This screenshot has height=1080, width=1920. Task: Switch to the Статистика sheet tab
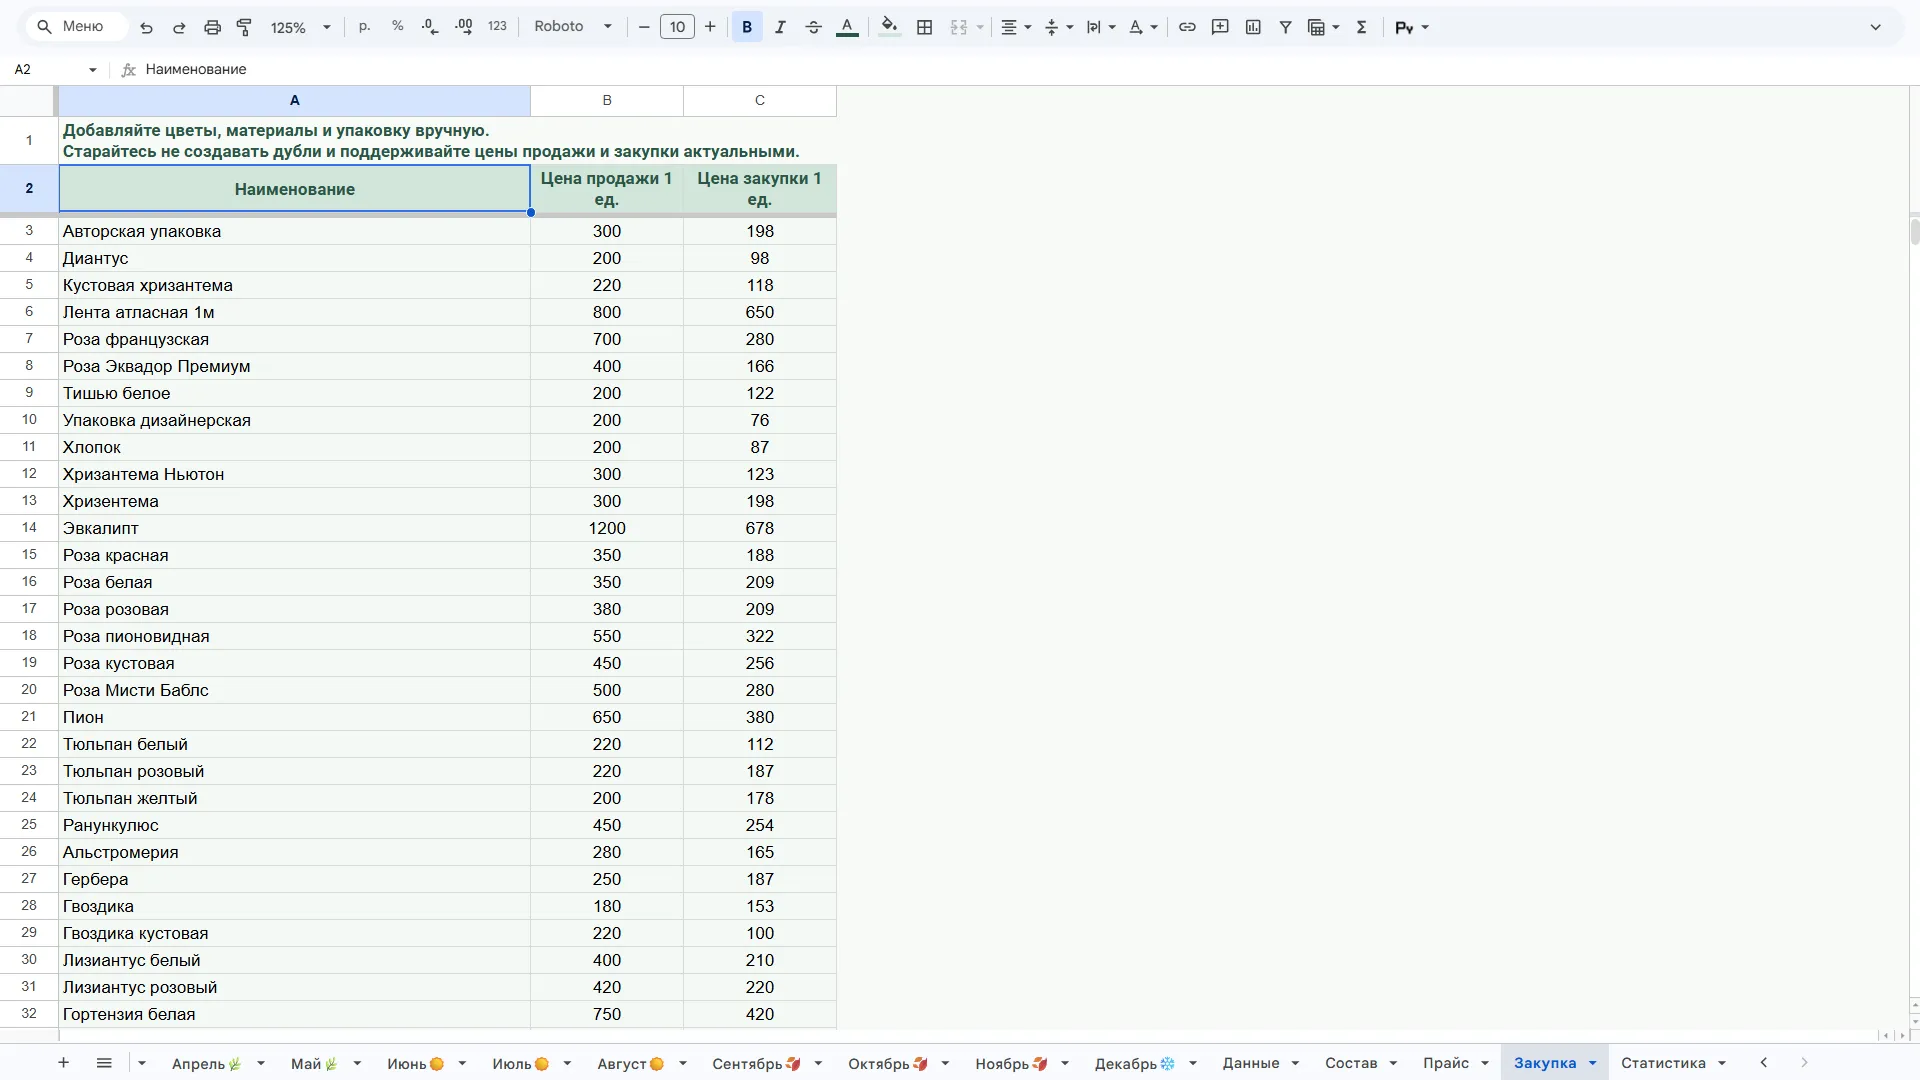(x=1663, y=1063)
